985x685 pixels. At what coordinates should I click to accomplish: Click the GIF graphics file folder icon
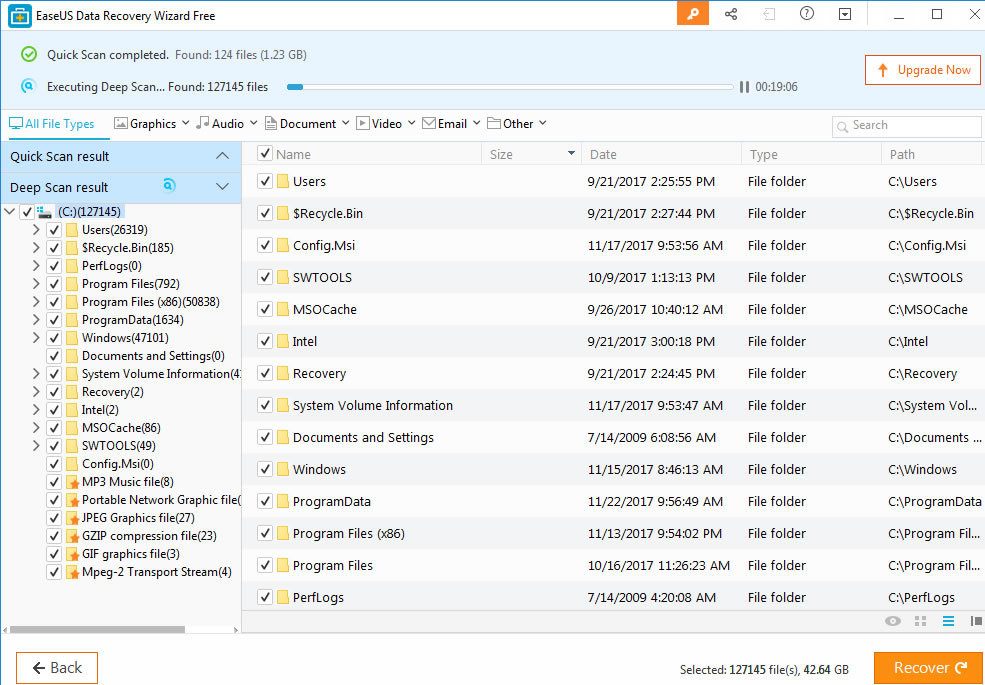72,554
